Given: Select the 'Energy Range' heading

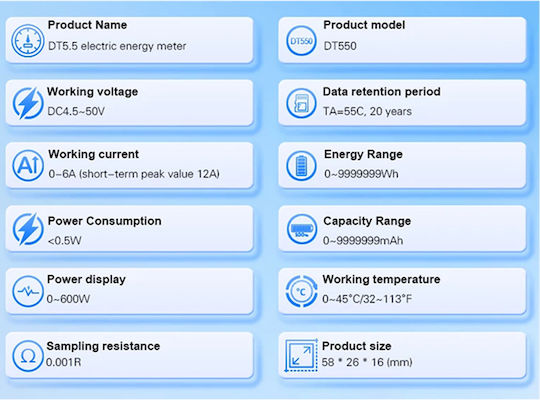Looking at the screenshot, I should [x=363, y=154].
